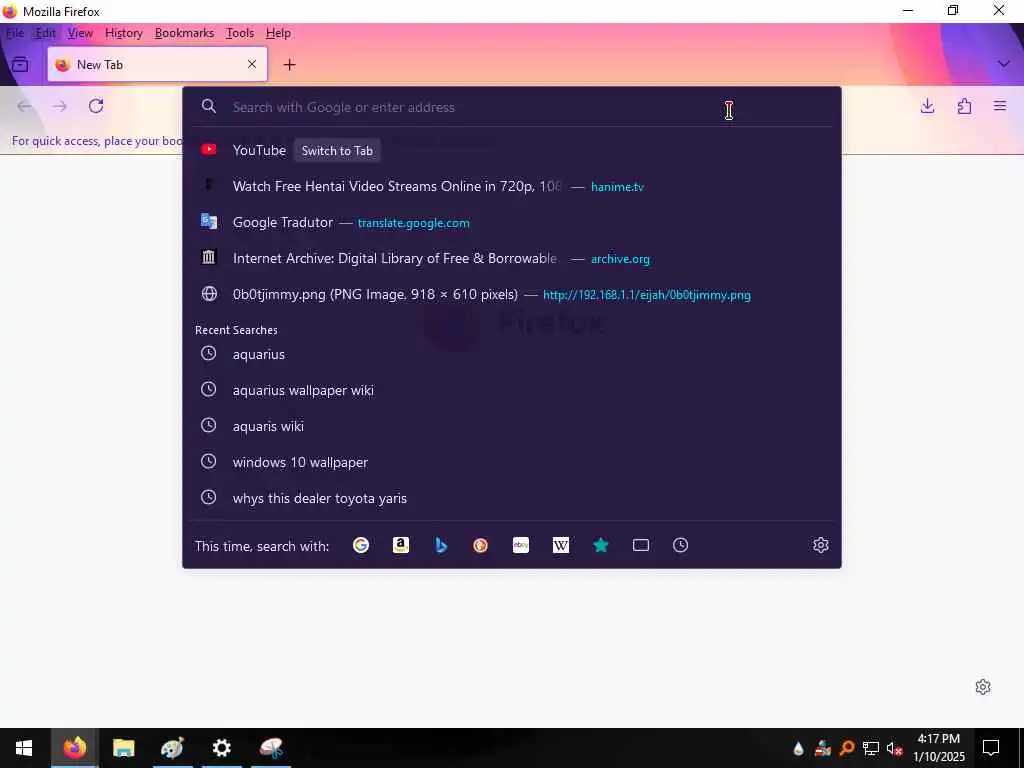Open Settings gear on the taskbar
This screenshot has height=768, width=1024.
pos(221,748)
